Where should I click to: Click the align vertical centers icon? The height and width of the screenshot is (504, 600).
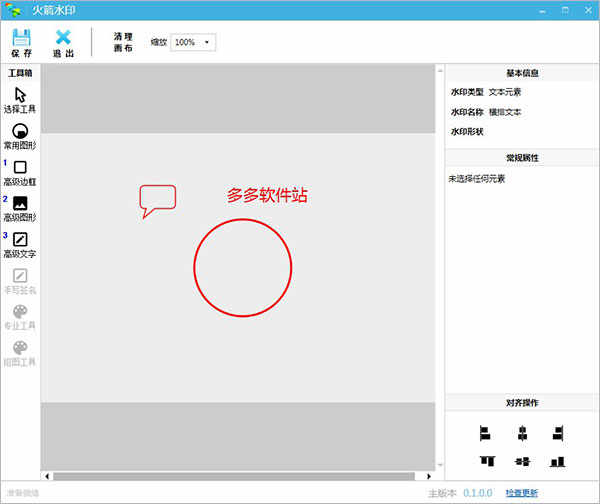coord(522,462)
